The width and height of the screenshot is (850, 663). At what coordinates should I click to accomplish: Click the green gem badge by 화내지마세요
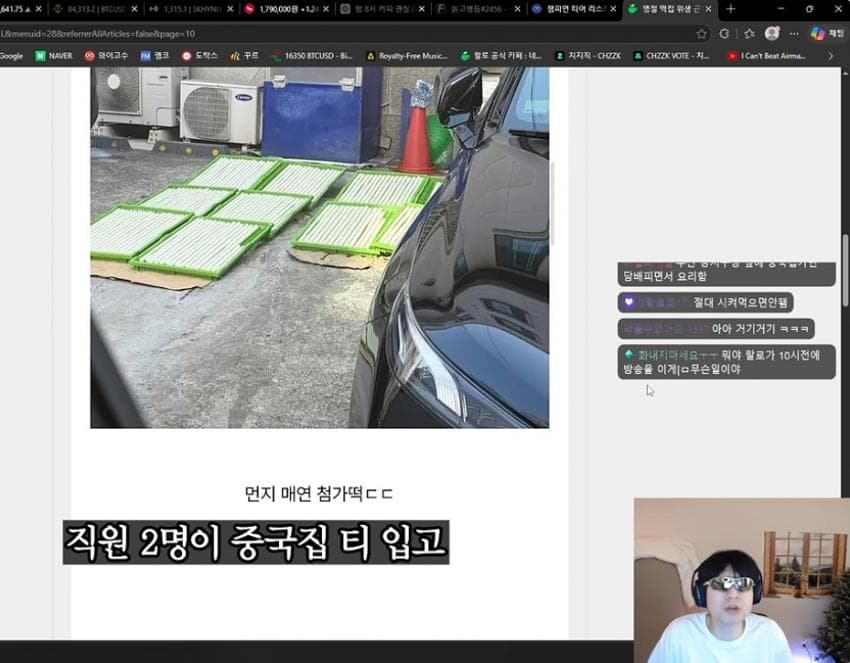pyautogui.click(x=629, y=355)
